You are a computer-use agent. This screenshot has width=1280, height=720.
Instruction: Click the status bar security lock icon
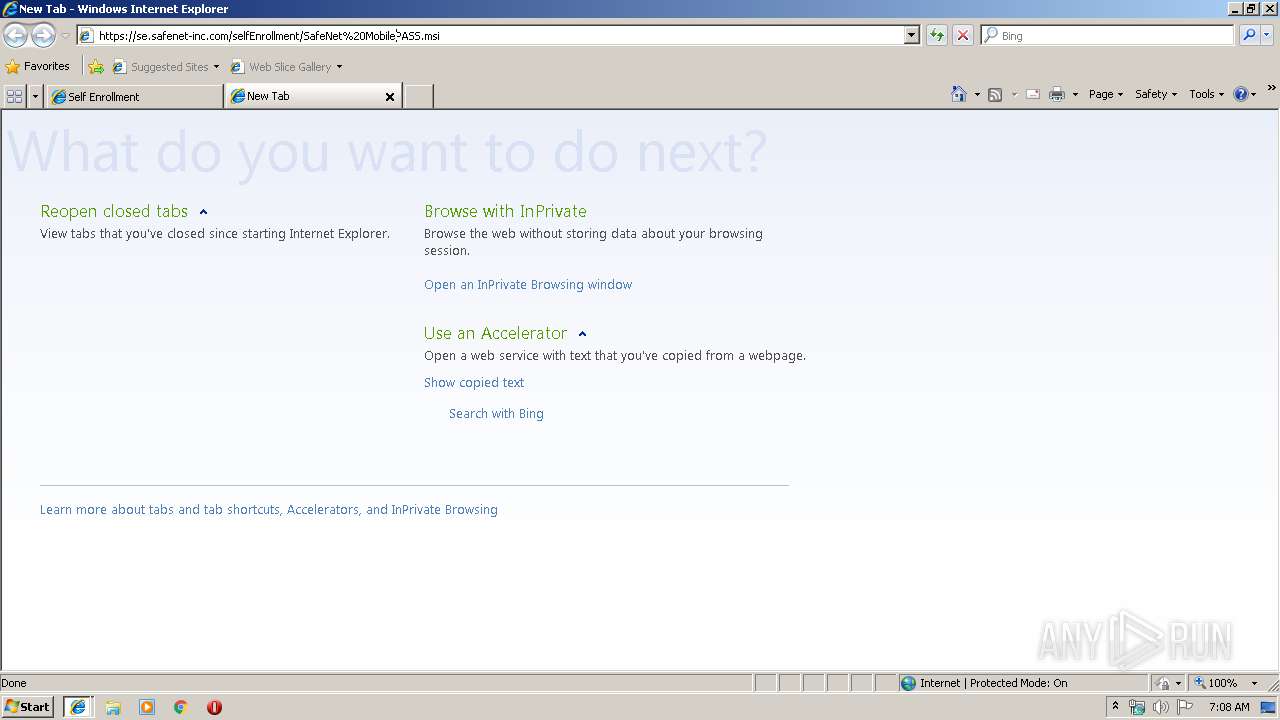pyautogui.click(x=1163, y=683)
